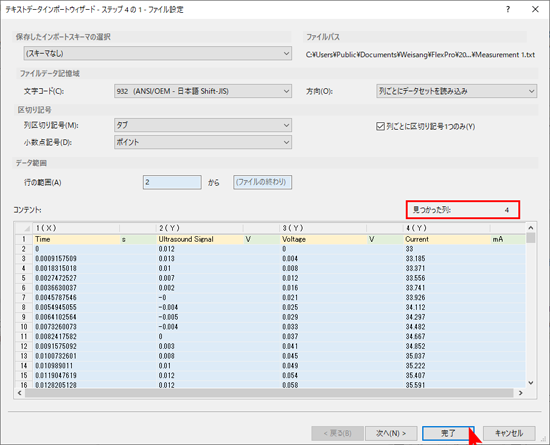Click the row range start field containing 2
This screenshot has height=445, width=550.
click(172, 182)
